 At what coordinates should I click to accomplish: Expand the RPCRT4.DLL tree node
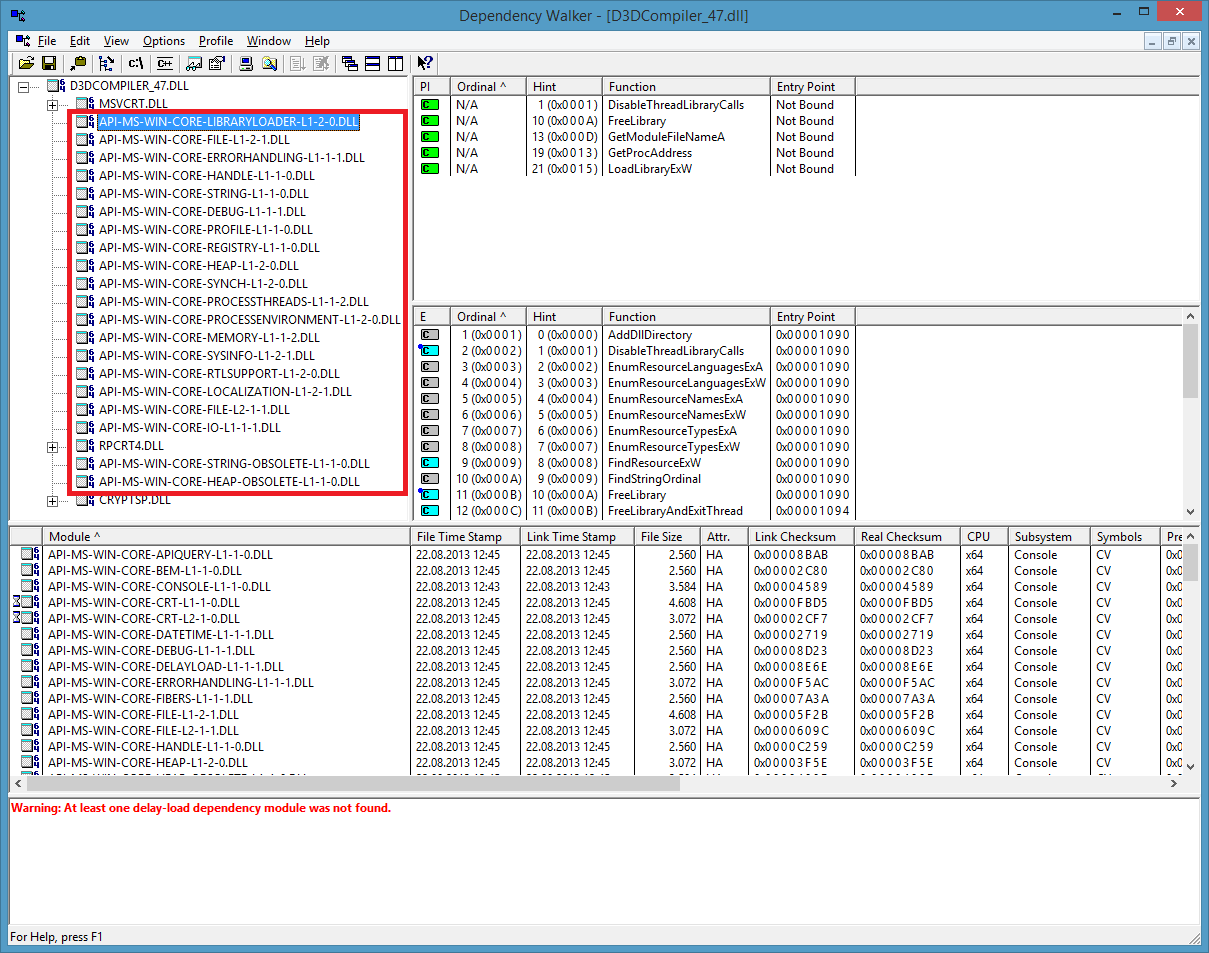(52, 446)
